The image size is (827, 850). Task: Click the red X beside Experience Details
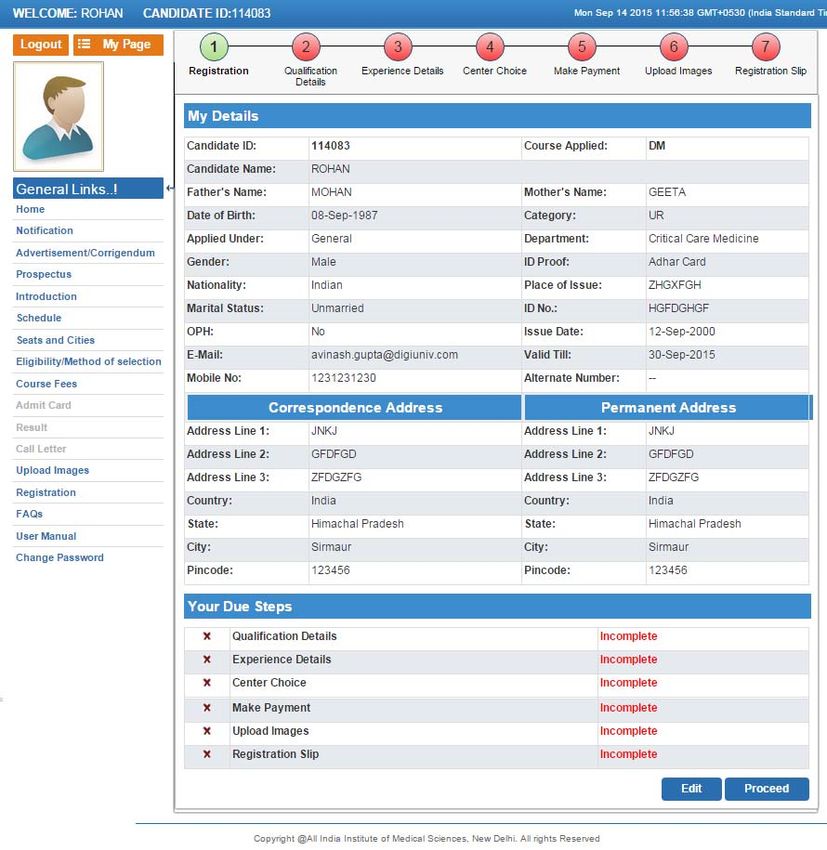pos(206,659)
